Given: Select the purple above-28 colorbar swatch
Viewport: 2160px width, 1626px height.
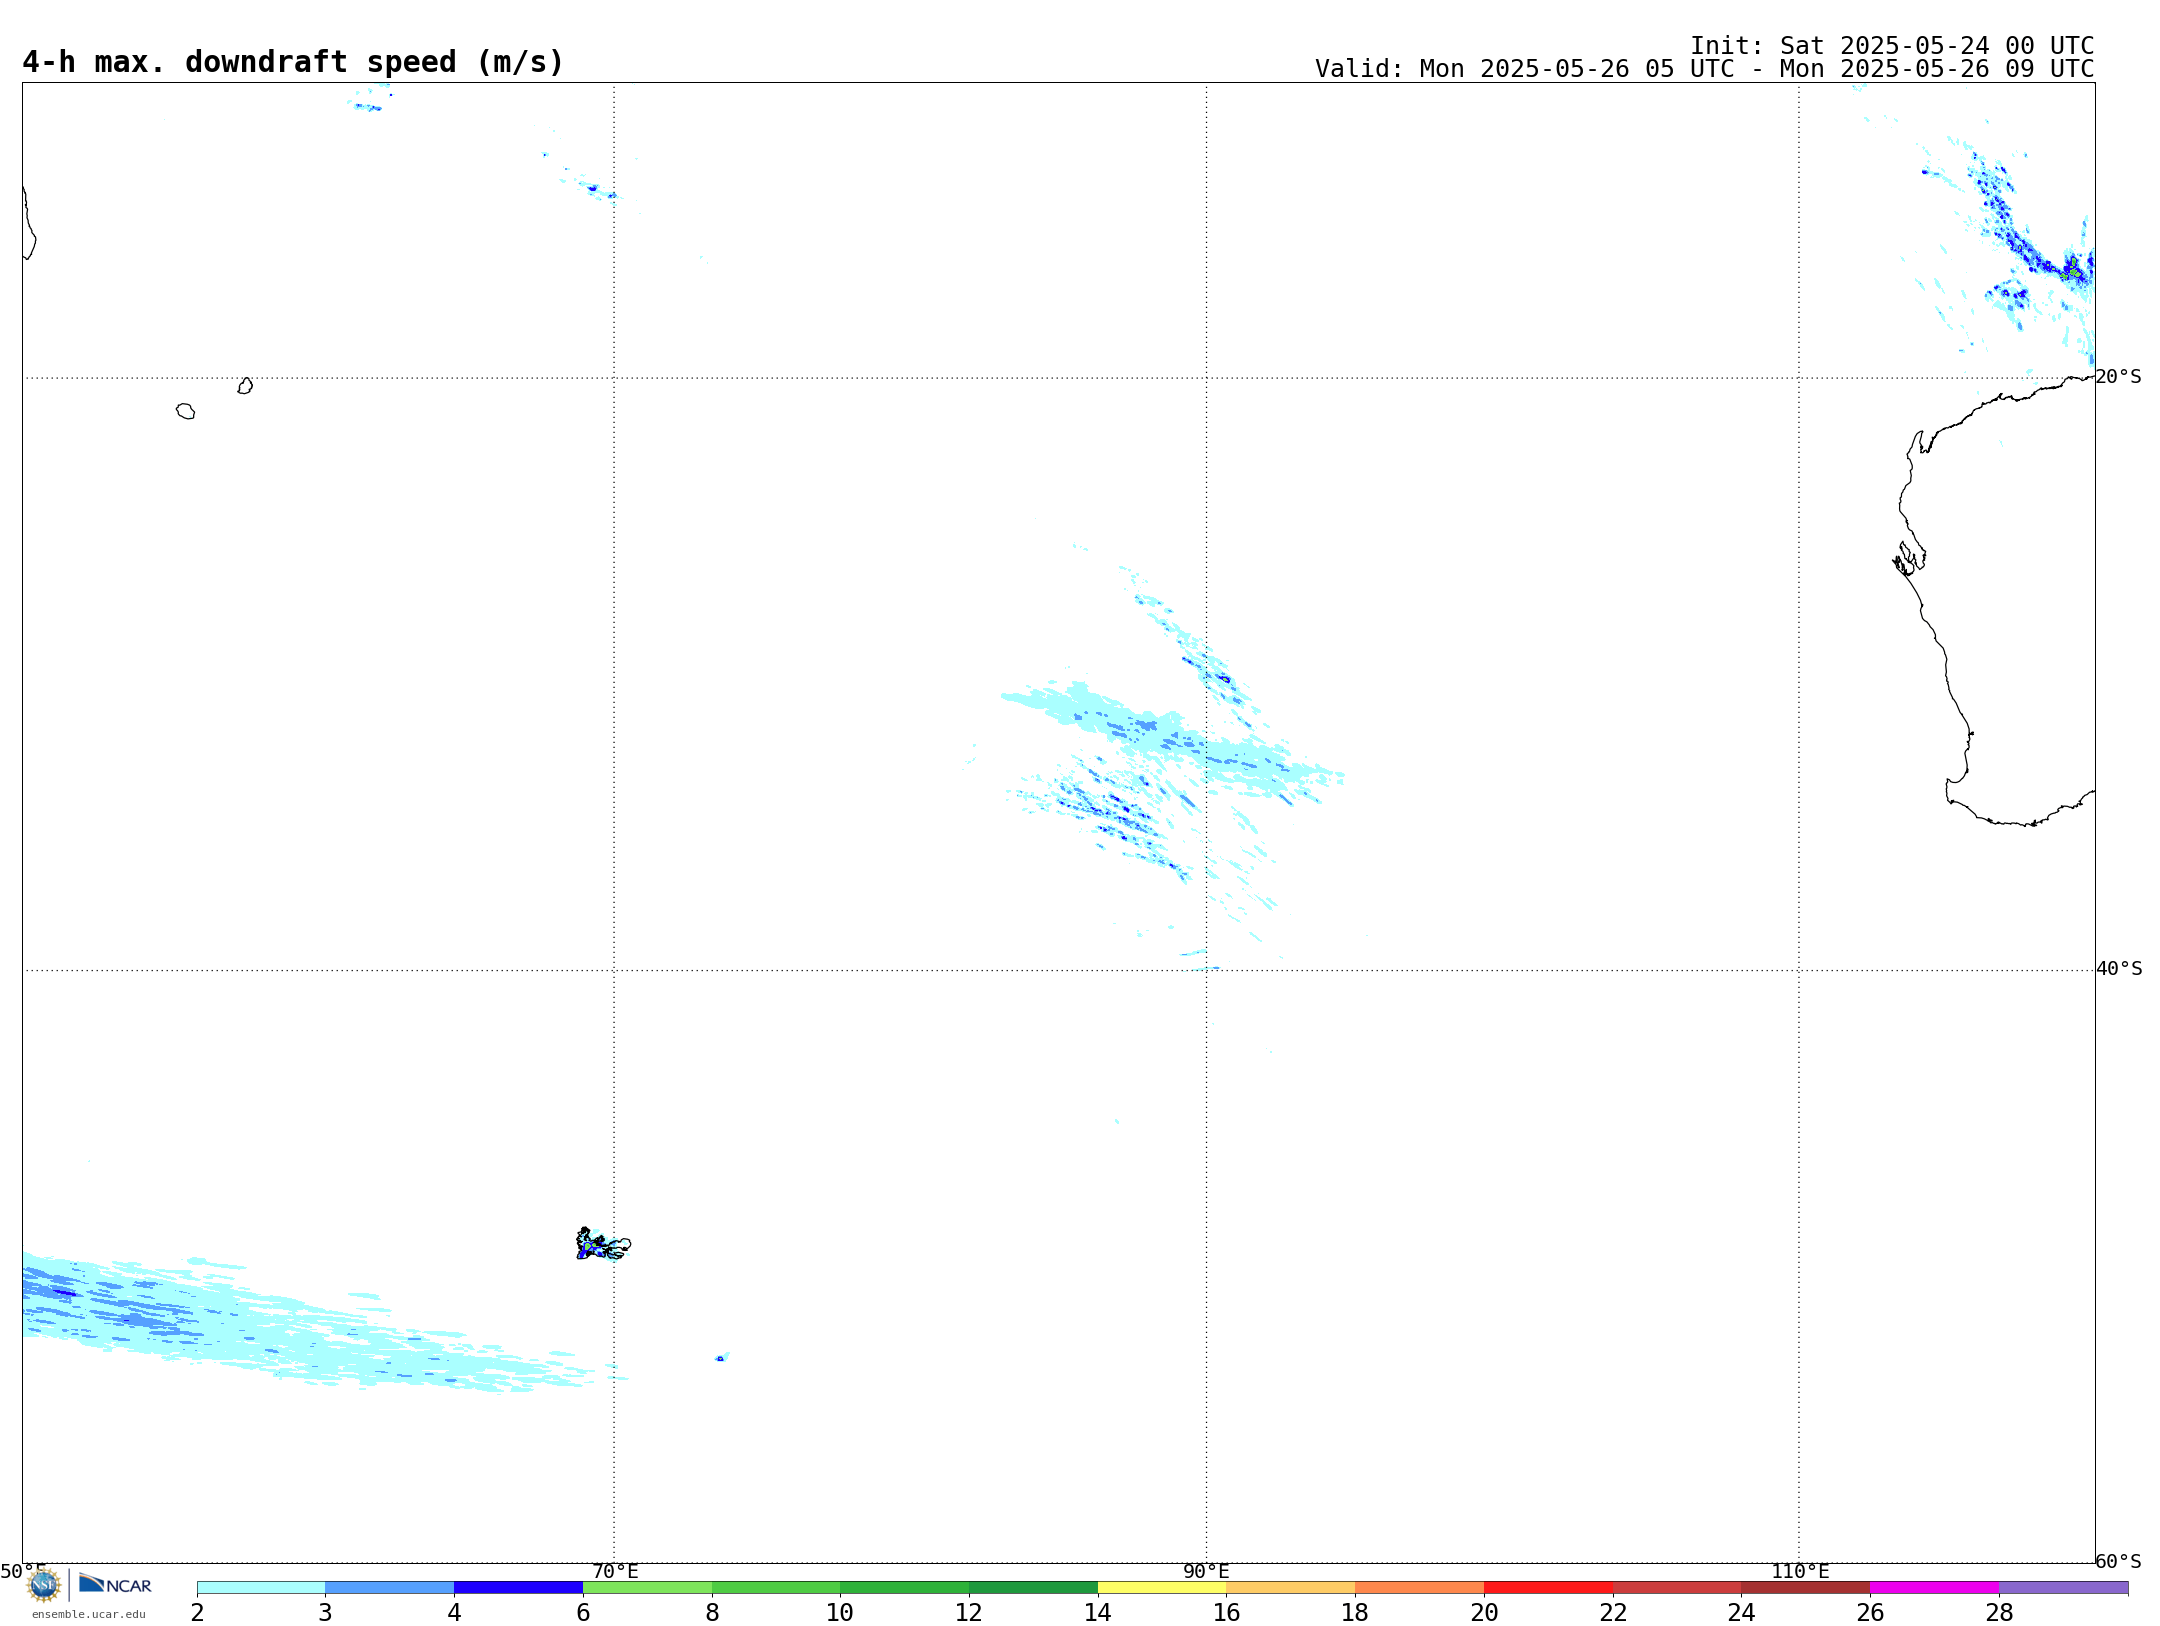Looking at the screenshot, I should point(2064,1588).
